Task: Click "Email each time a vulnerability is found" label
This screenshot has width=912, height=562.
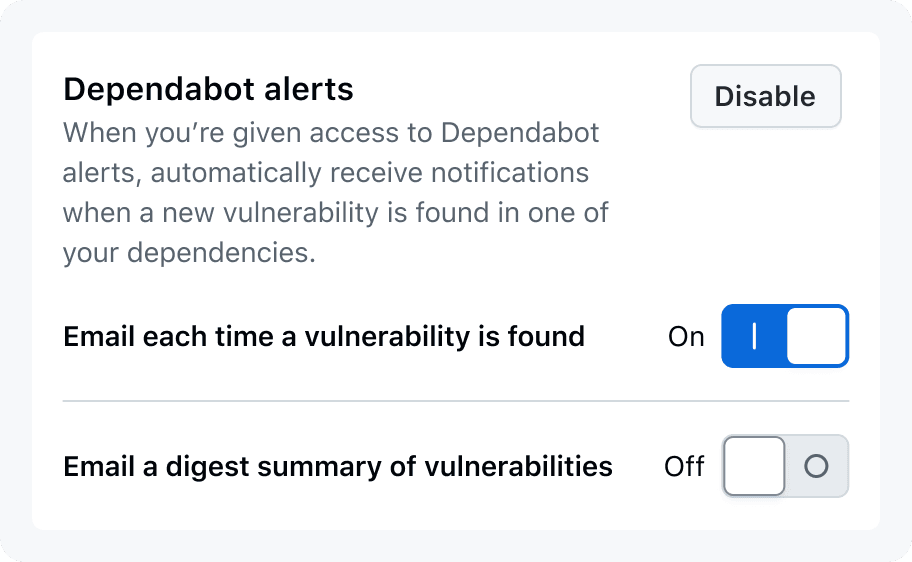Action: coord(323,337)
